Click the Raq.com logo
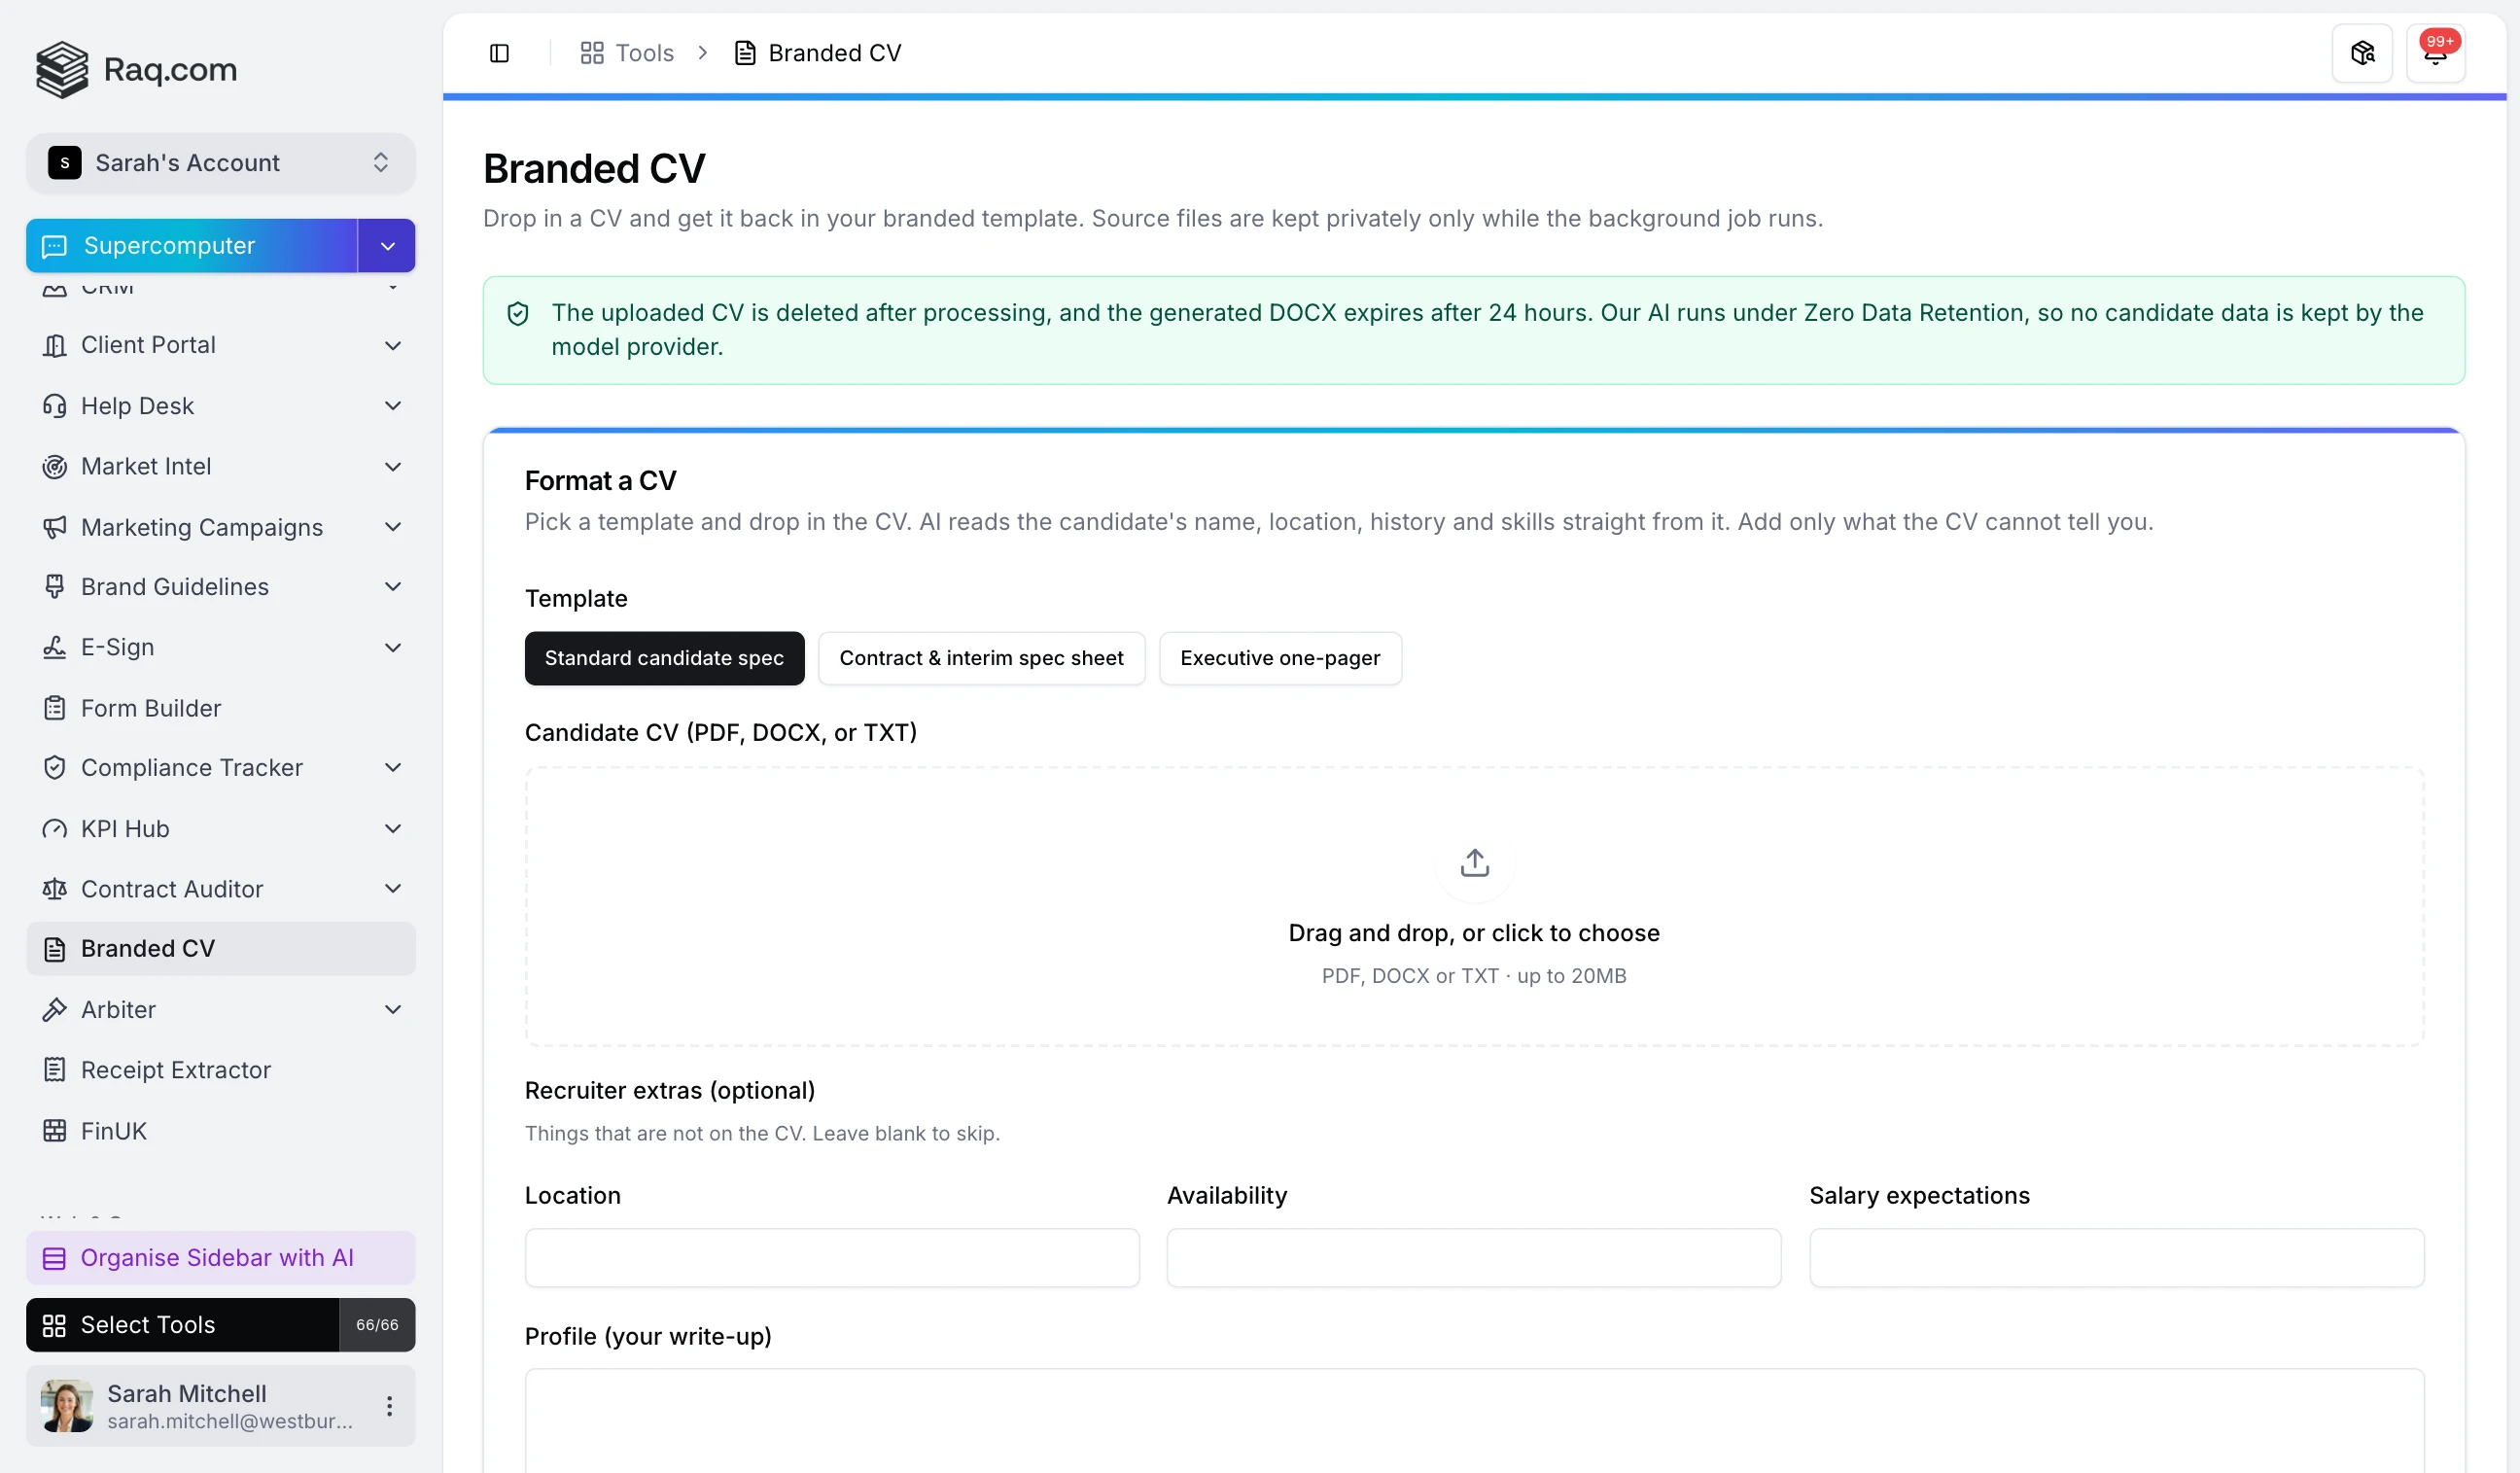Viewport: 2520px width, 1473px height. coord(137,70)
